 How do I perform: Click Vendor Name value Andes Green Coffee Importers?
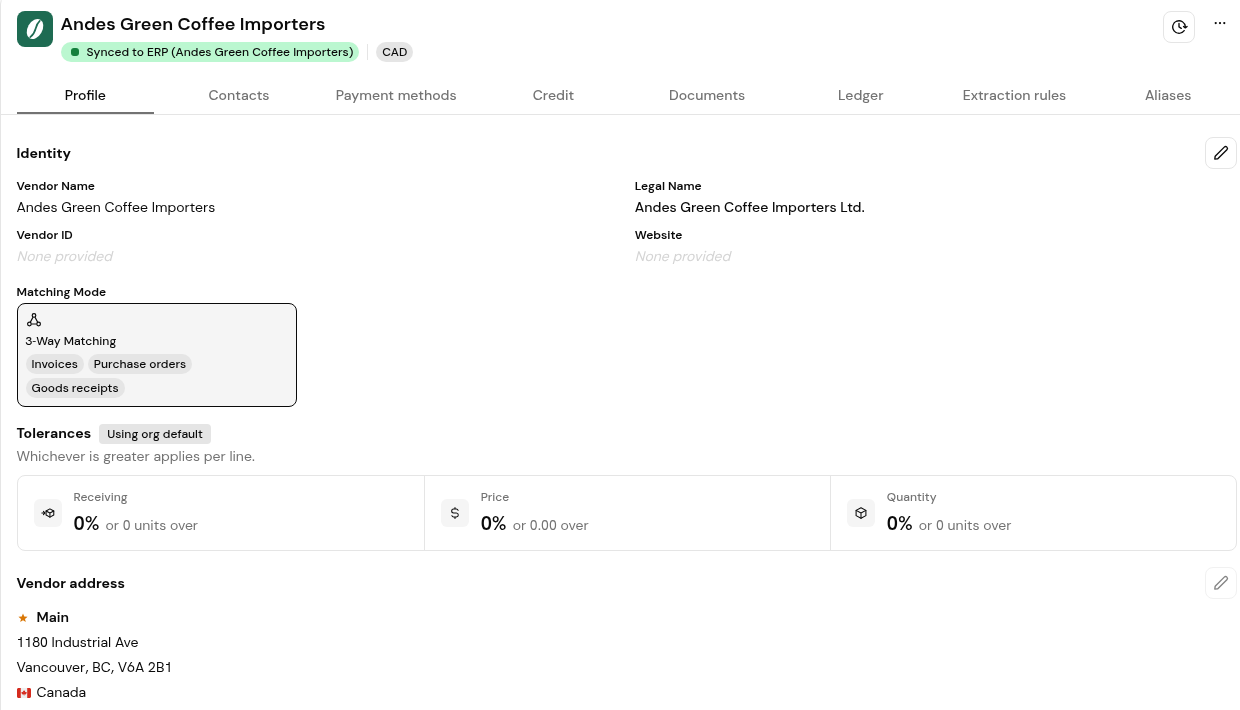point(116,207)
